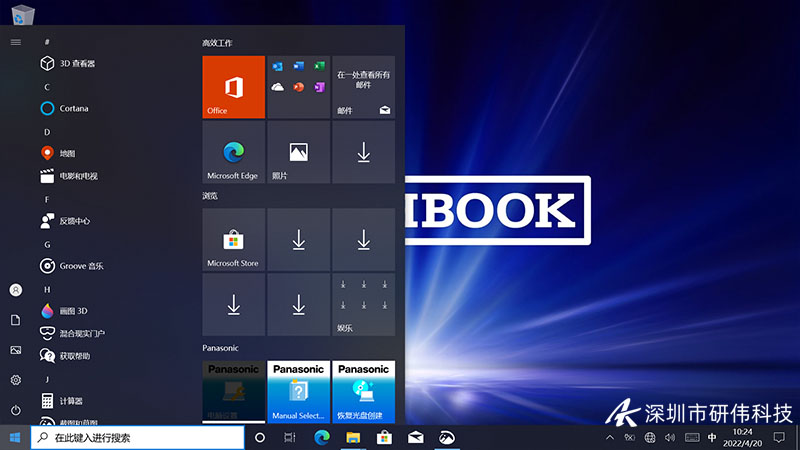Open Panasonic Manual Select tile
800x450 pixels.
[x=298, y=391]
